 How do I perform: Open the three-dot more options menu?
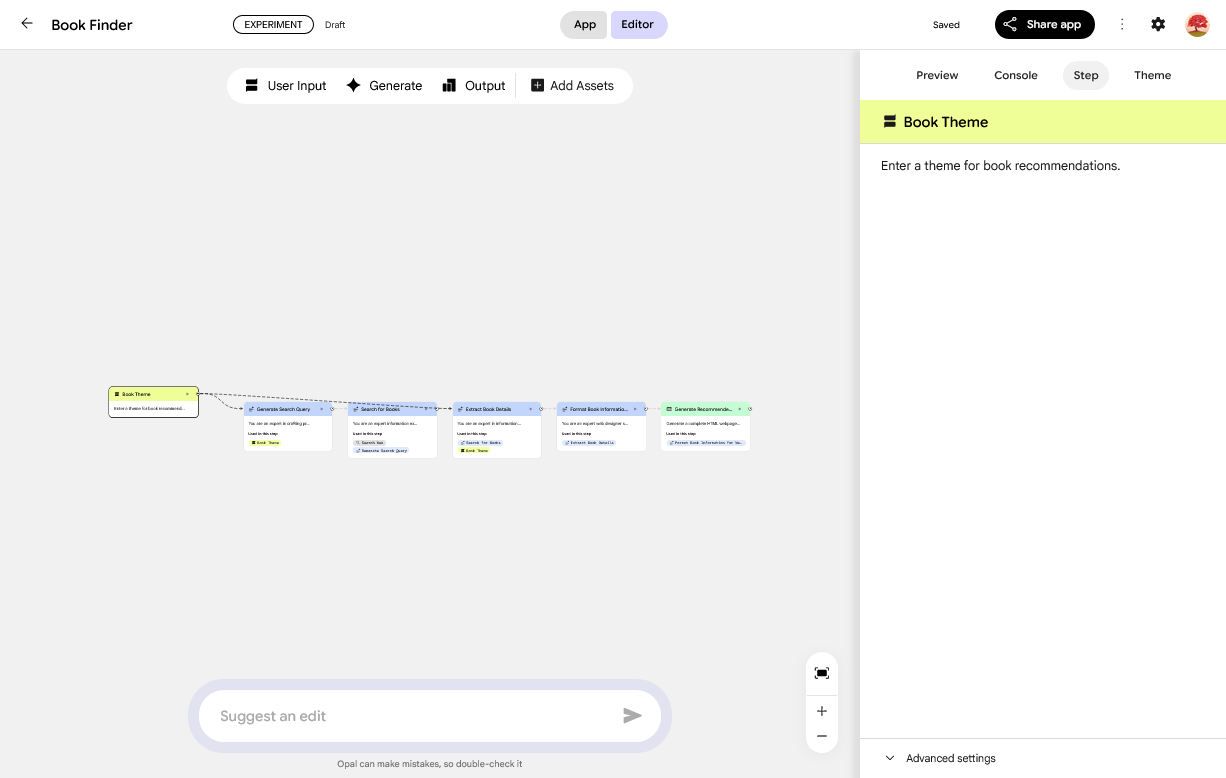(1122, 24)
